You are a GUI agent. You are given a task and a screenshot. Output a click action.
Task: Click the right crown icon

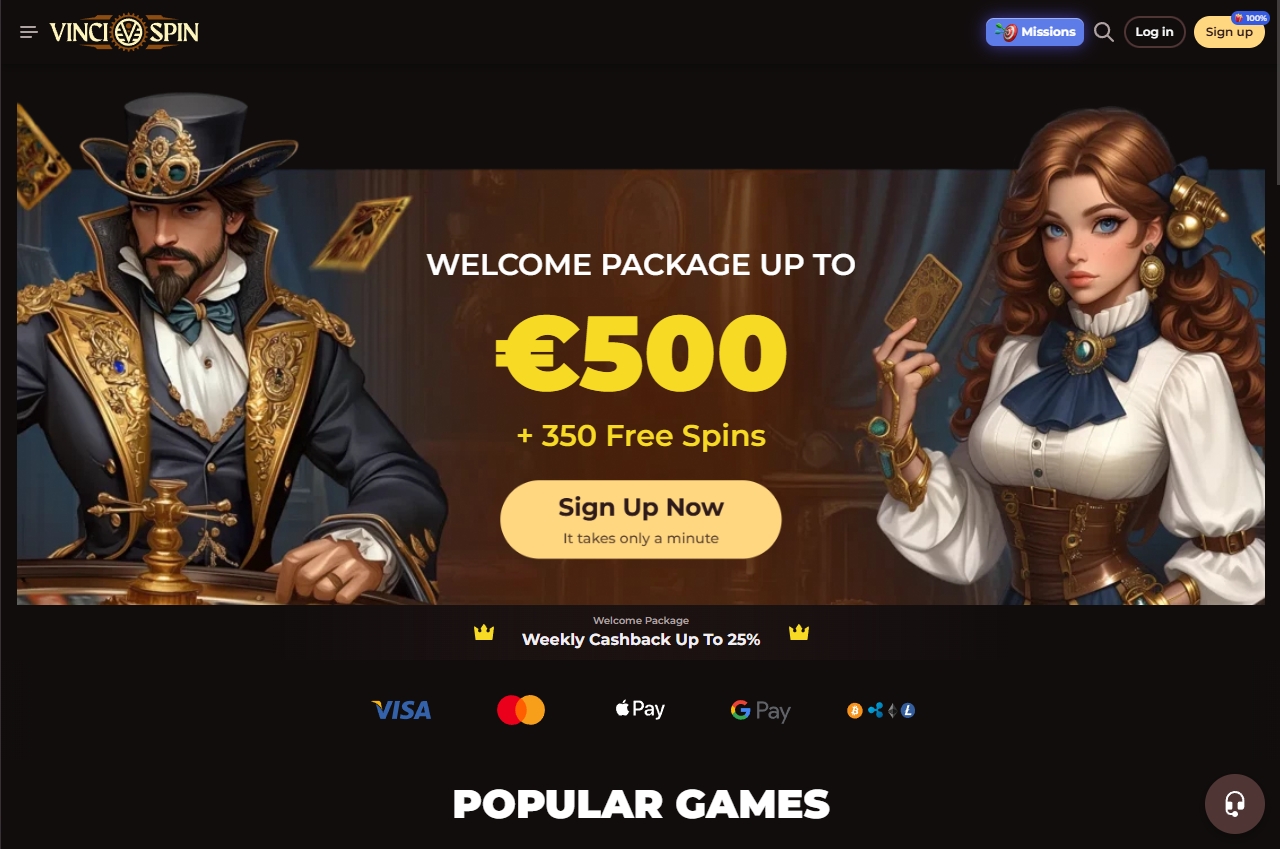point(799,632)
